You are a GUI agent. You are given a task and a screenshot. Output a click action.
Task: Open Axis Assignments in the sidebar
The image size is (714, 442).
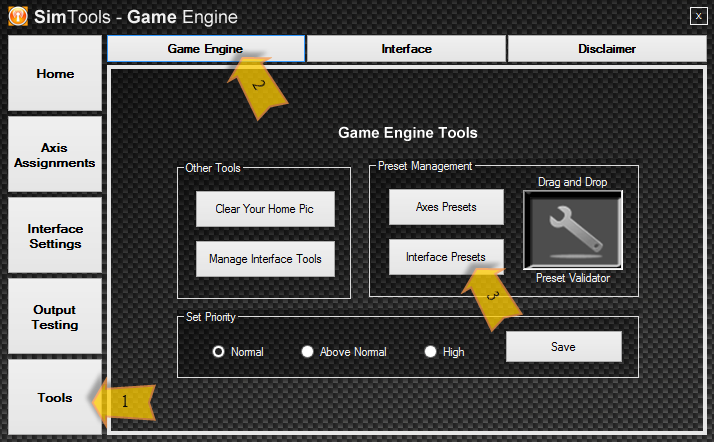click(55, 154)
